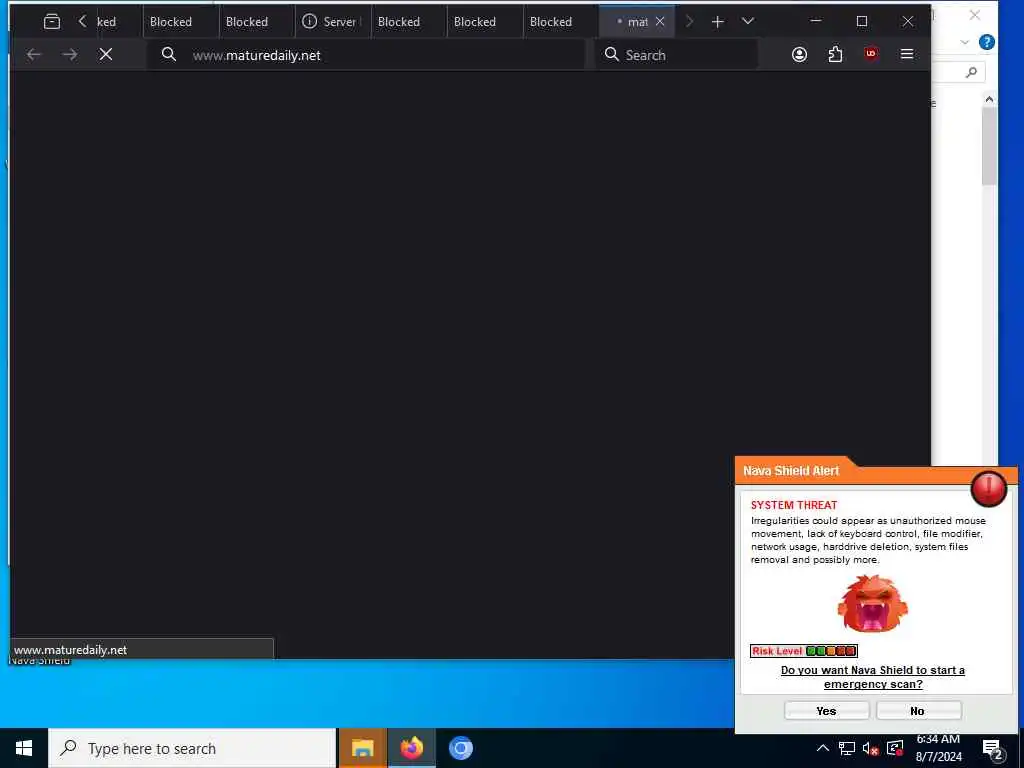The height and width of the screenshot is (768, 1024).
Task: Close the active 'mat' tab
Action: click(x=660, y=22)
